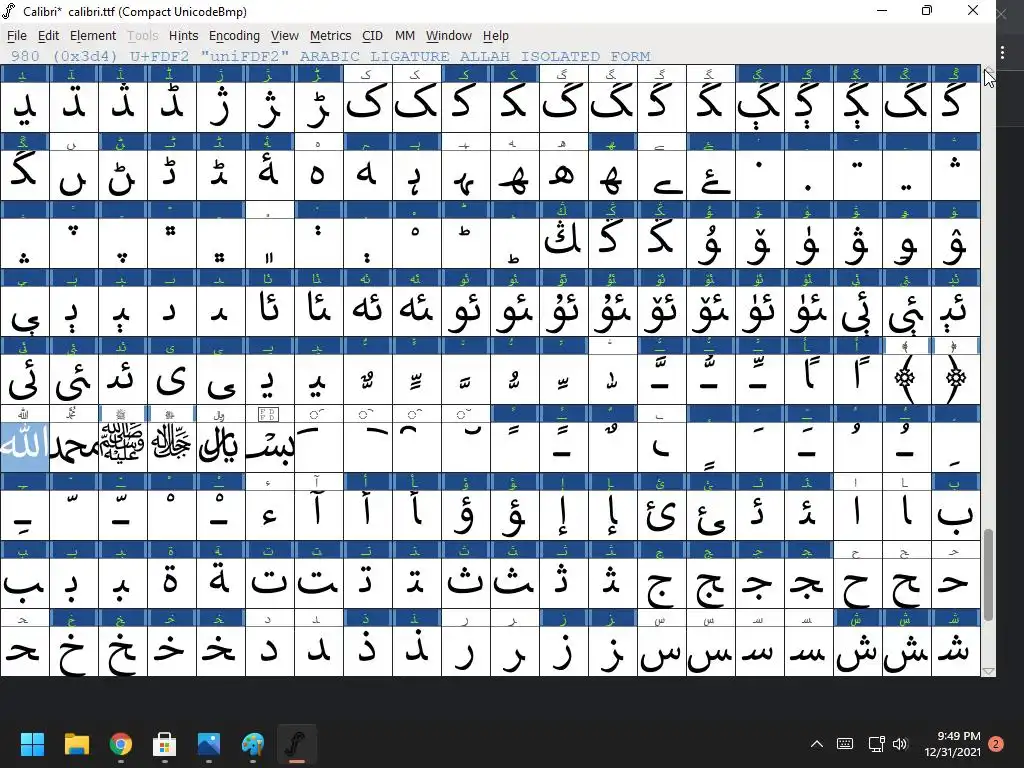Launch Google Chrome from the taskbar
The height and width of the screenshot is (768, 1024).
(x=121, y=744)
